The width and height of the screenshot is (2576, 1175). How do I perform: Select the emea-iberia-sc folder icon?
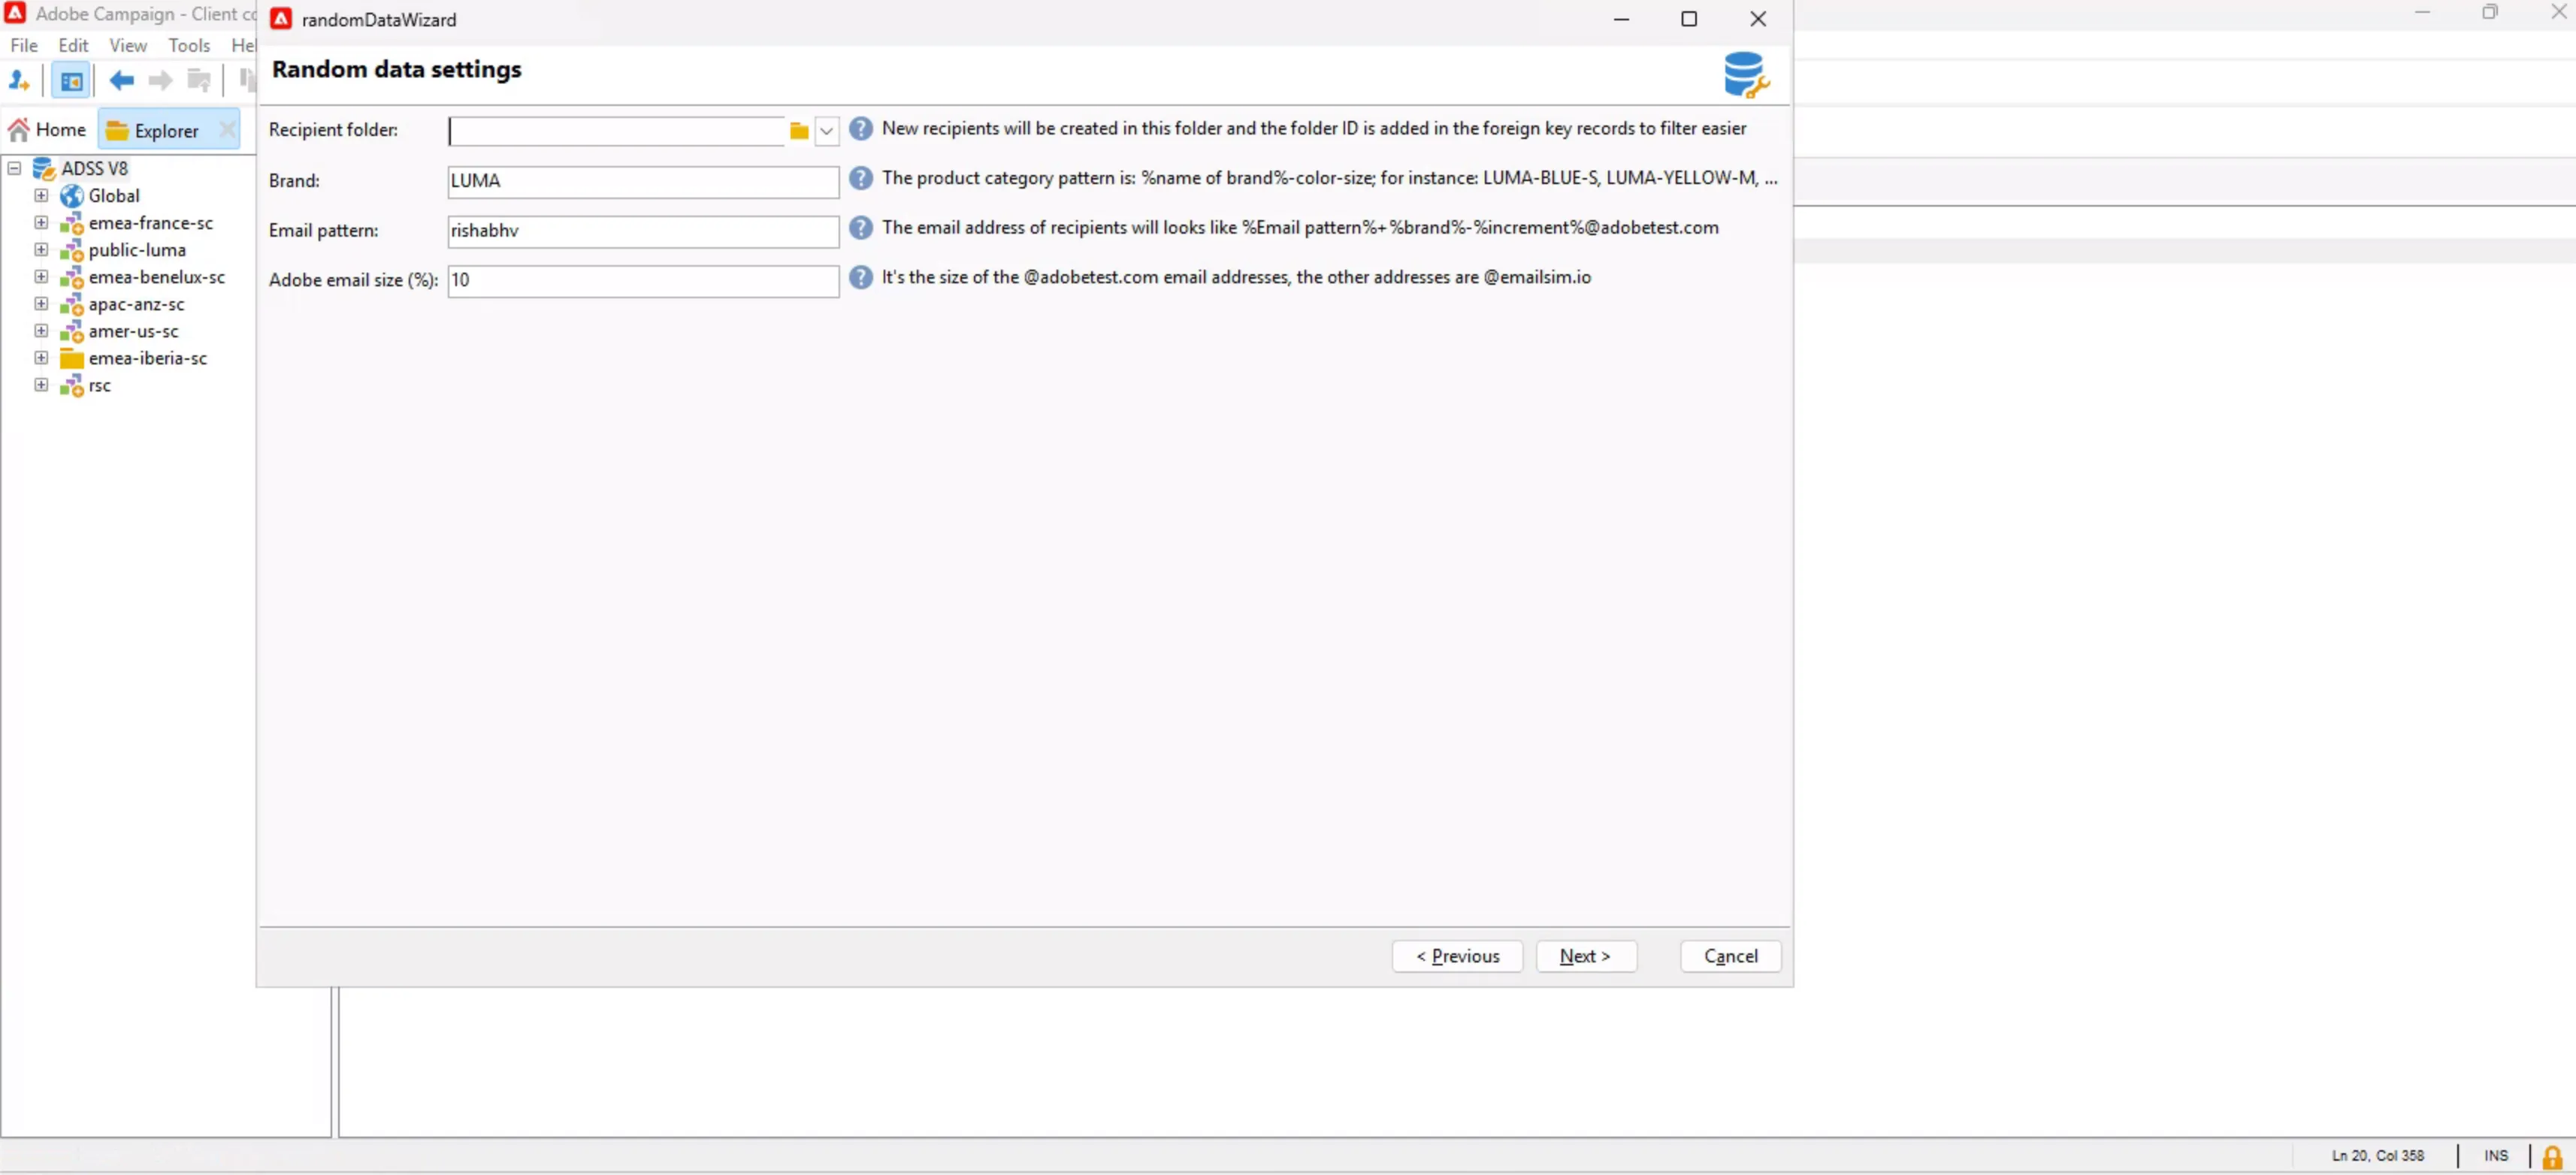pyautogui.click(x=71, y=358)
